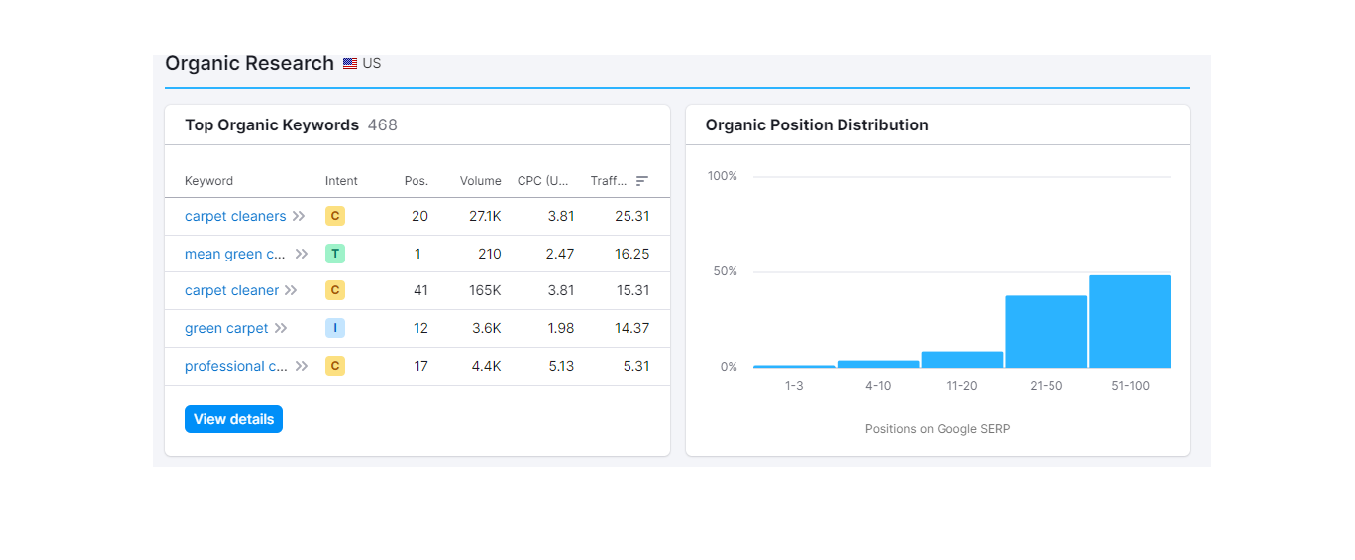Open 'green carpet' keyword link
1355x560 pixels.
tap(226, 328)
